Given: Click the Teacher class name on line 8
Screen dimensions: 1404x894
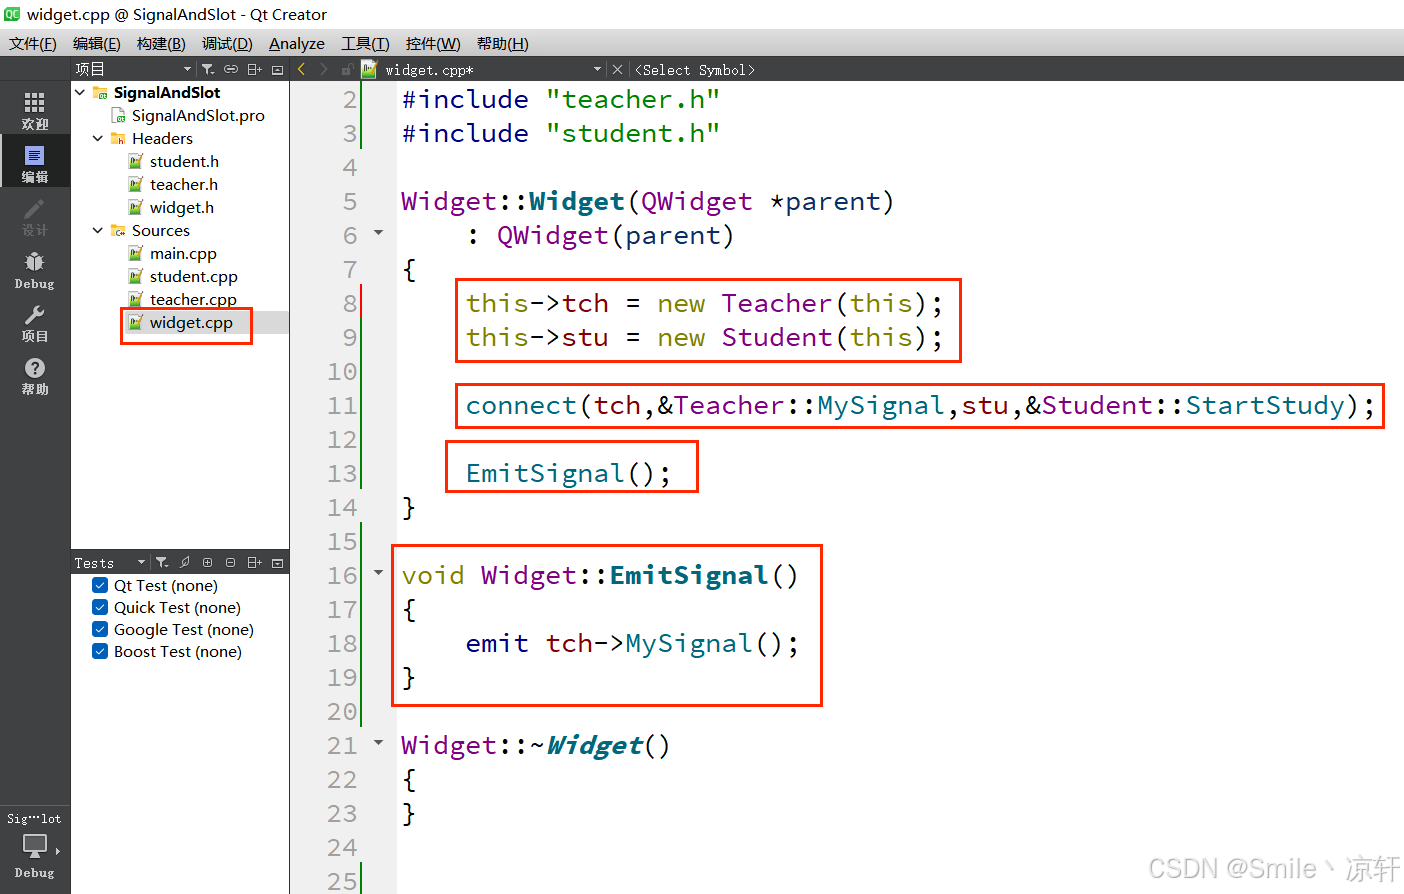Looking at the screenshot, I should (x=777, y=303).
